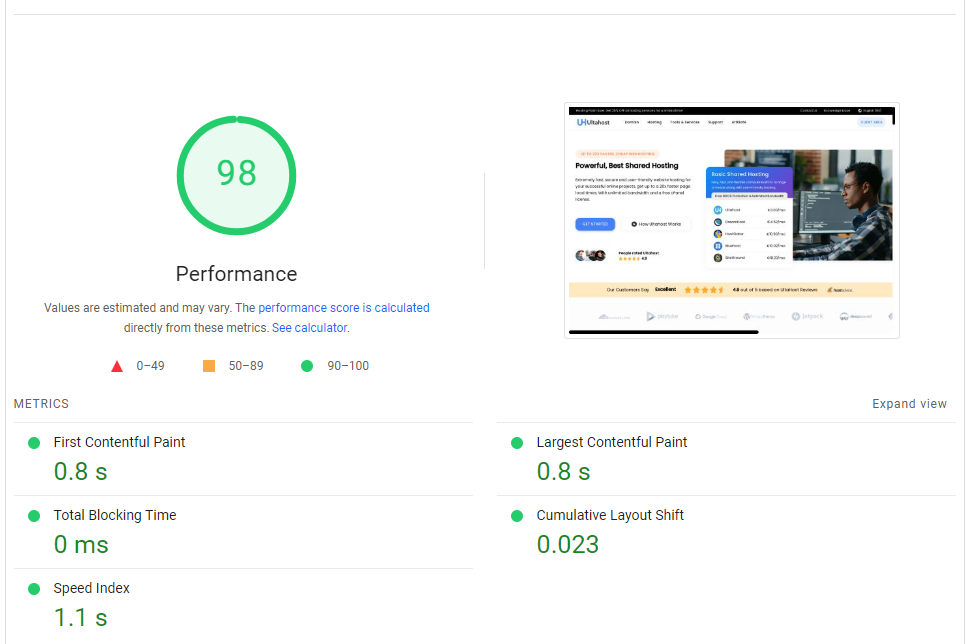Click the Largest Contentful Paint metric label
The image size is (971, 644).
coord(612,442)
